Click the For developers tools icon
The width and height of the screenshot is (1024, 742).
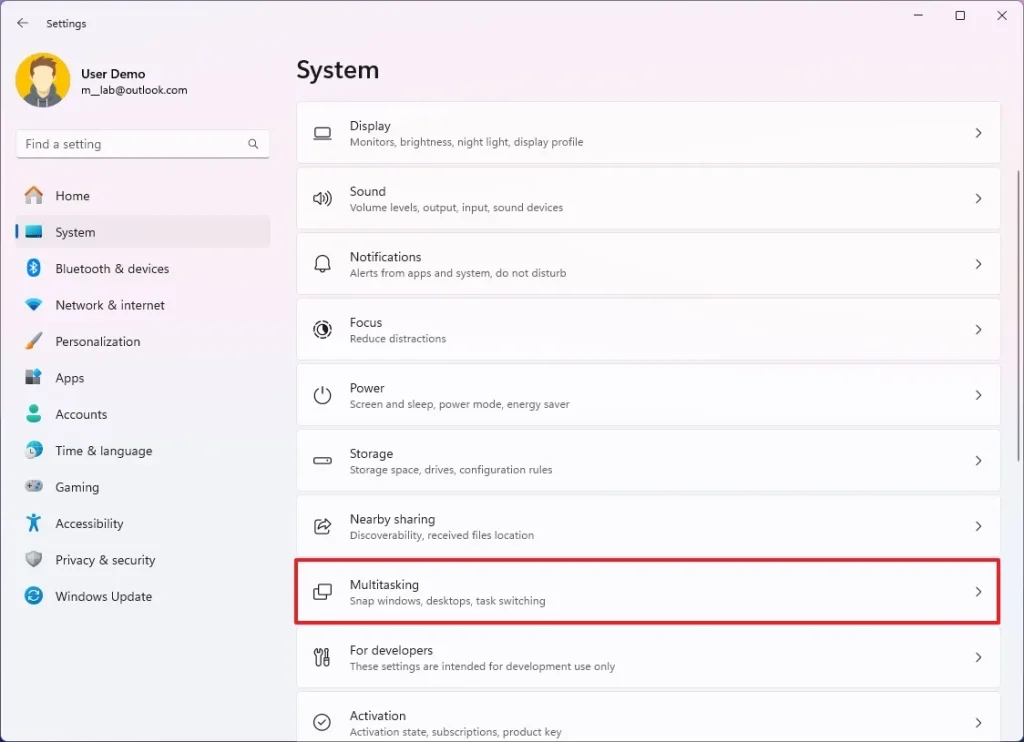point(322,657)
